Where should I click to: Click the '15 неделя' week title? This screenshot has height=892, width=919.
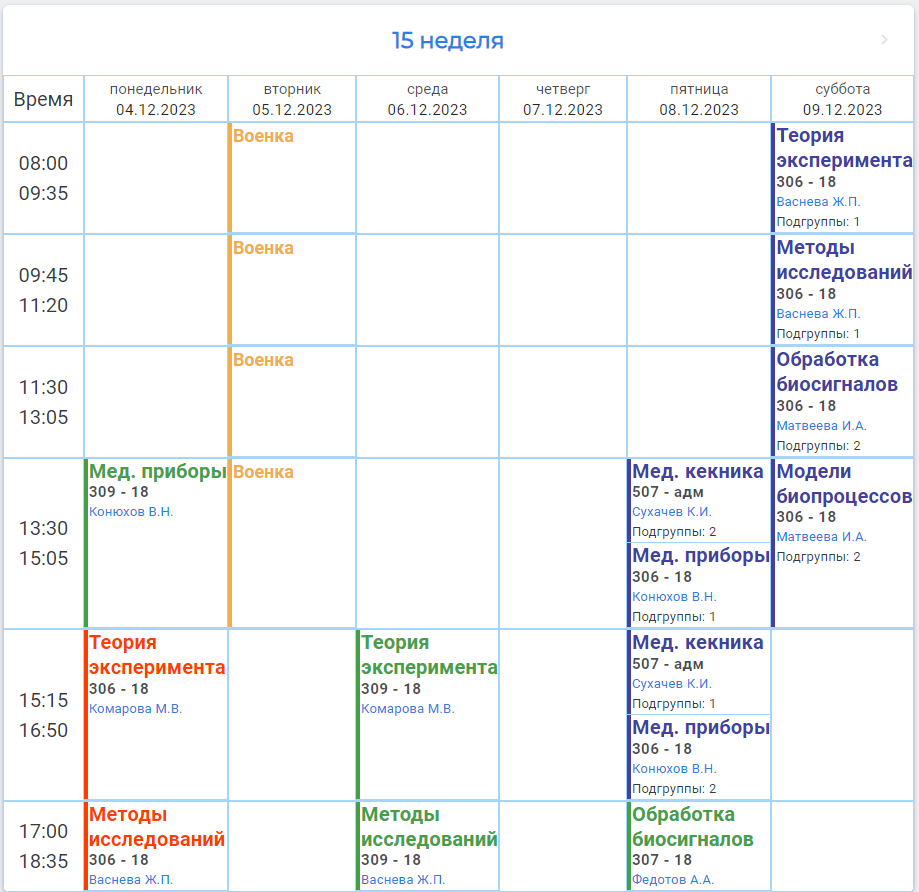coord(447,41)
